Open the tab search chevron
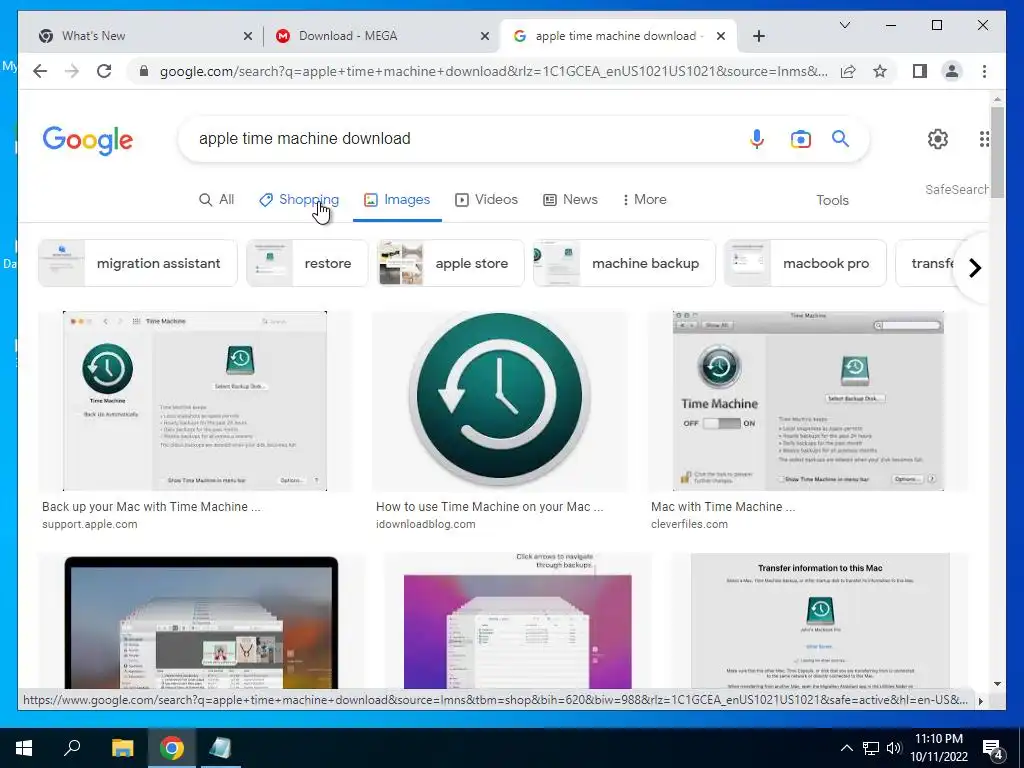This screenshot has height=768, width=1024. point(844,25)
